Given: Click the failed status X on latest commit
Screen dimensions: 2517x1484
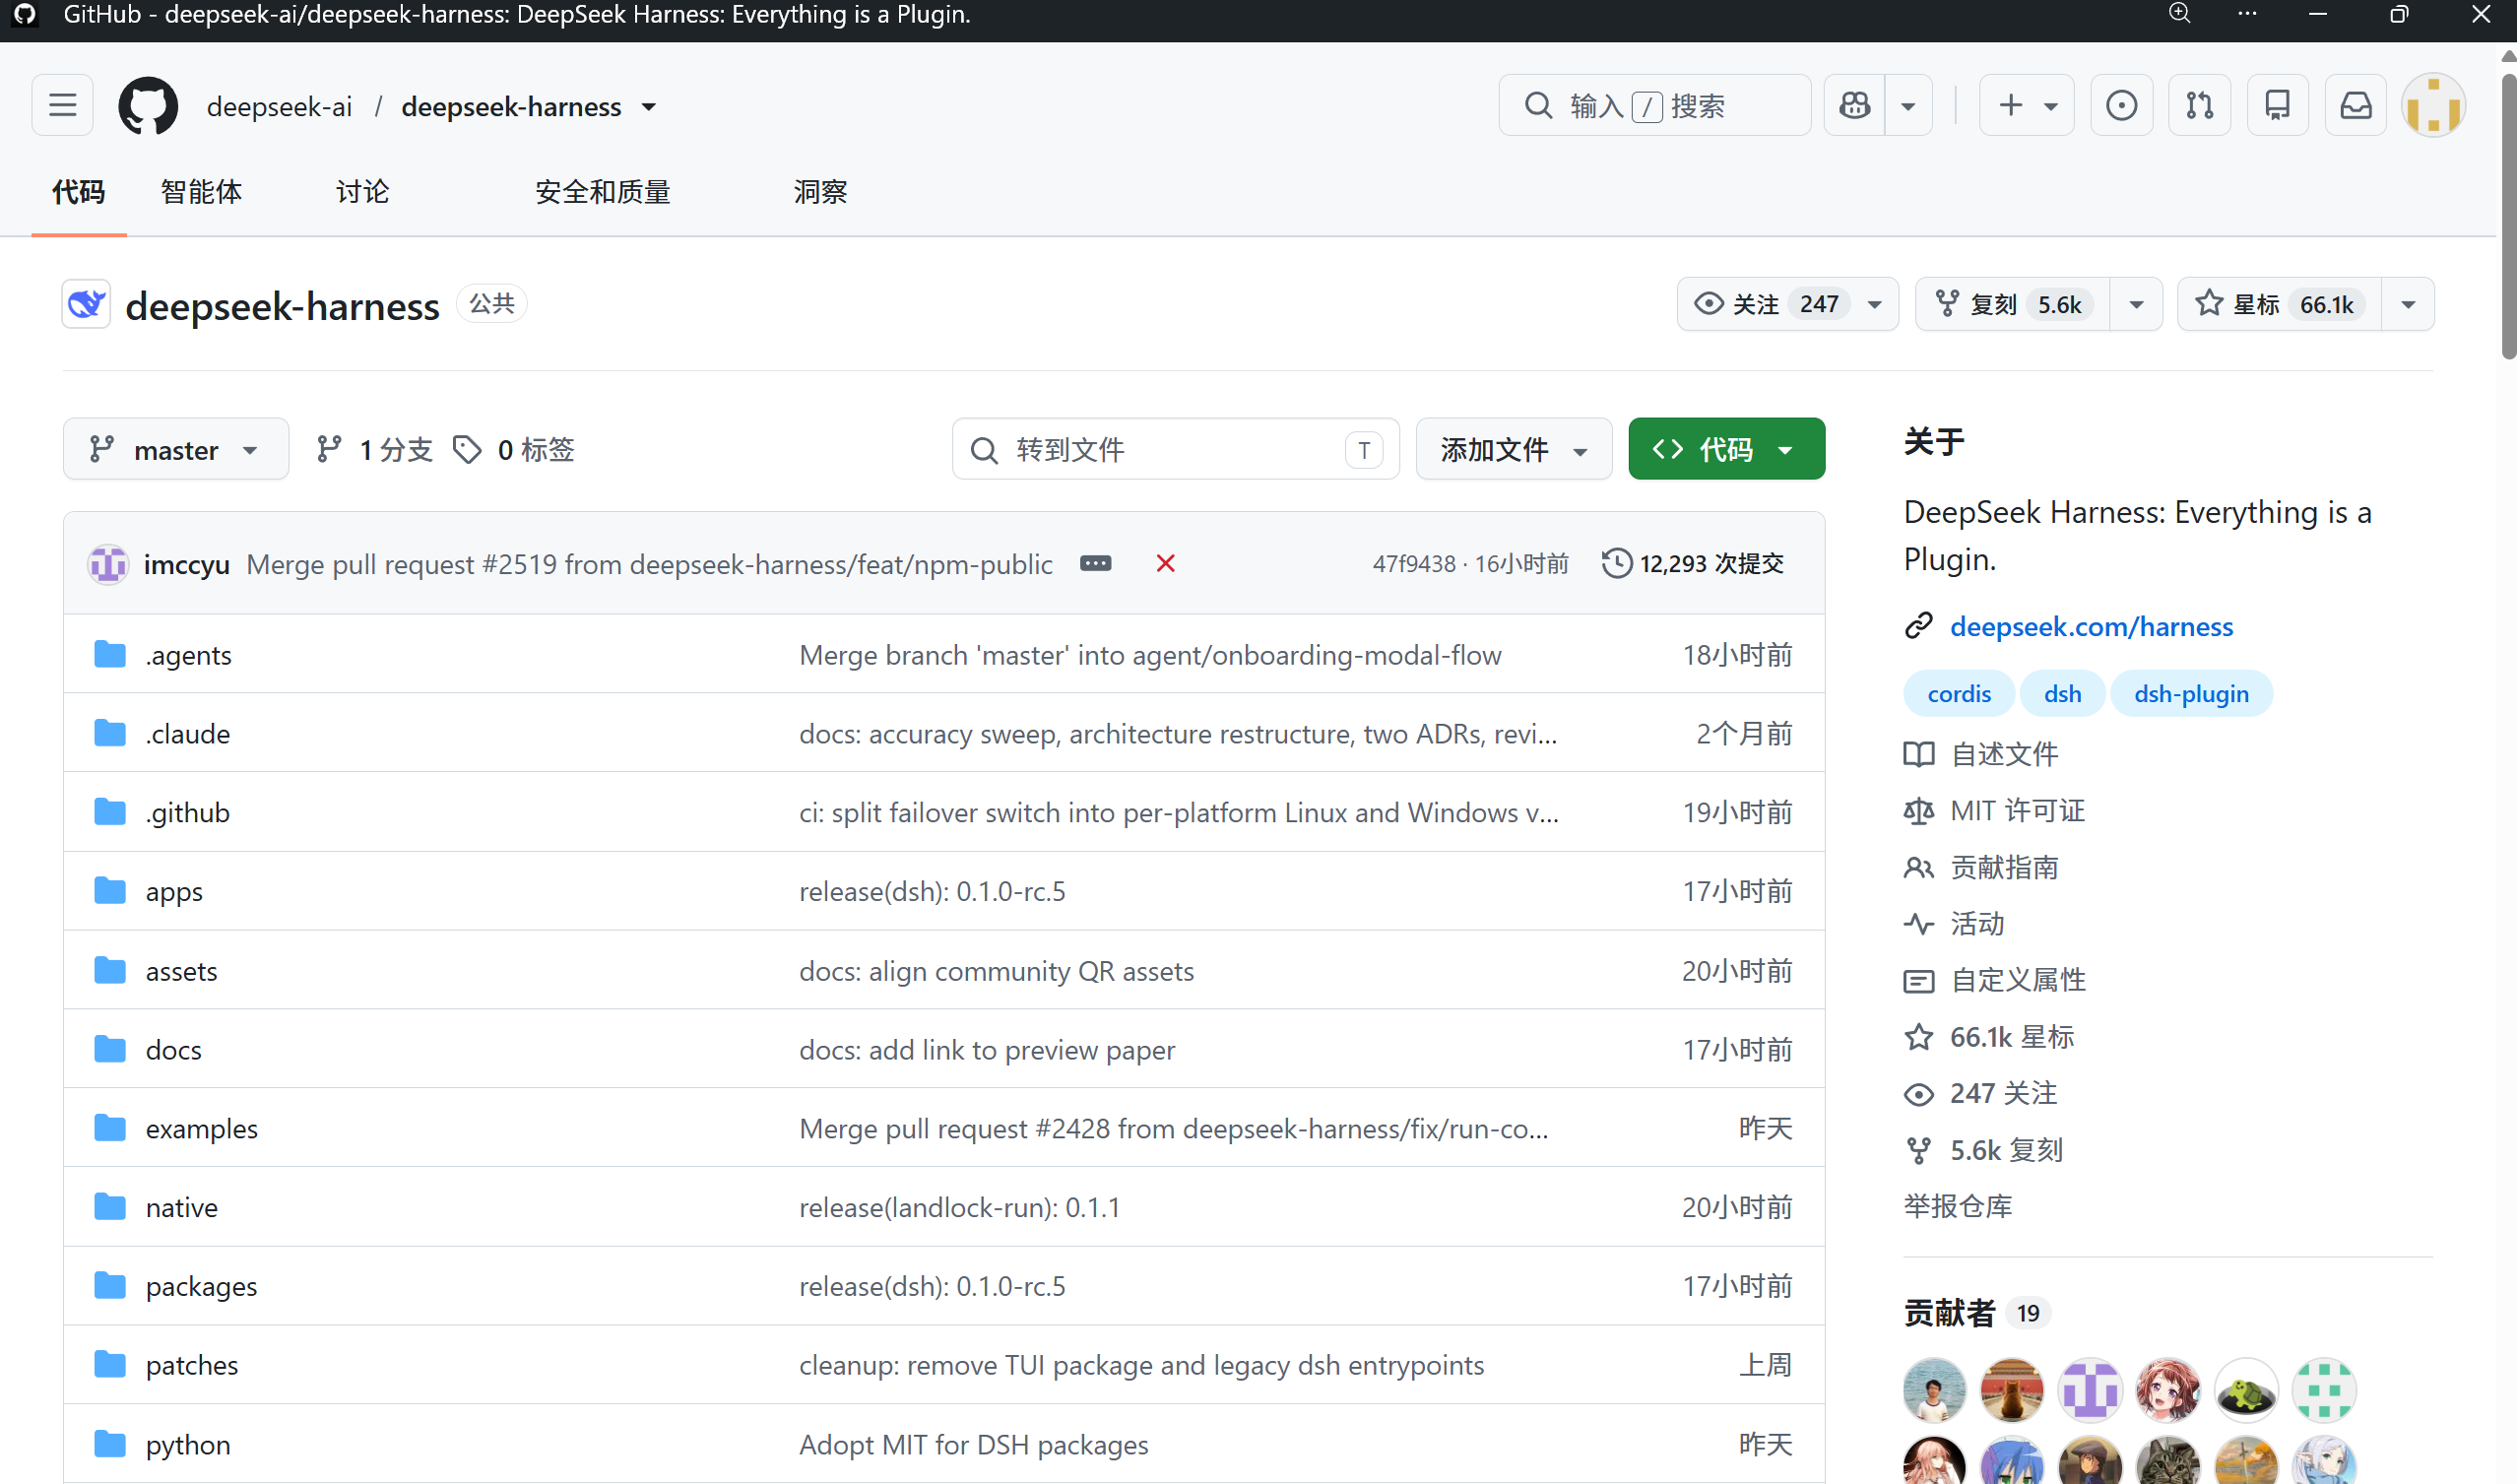Looking at the screenshot, I should pos(1165,564).
